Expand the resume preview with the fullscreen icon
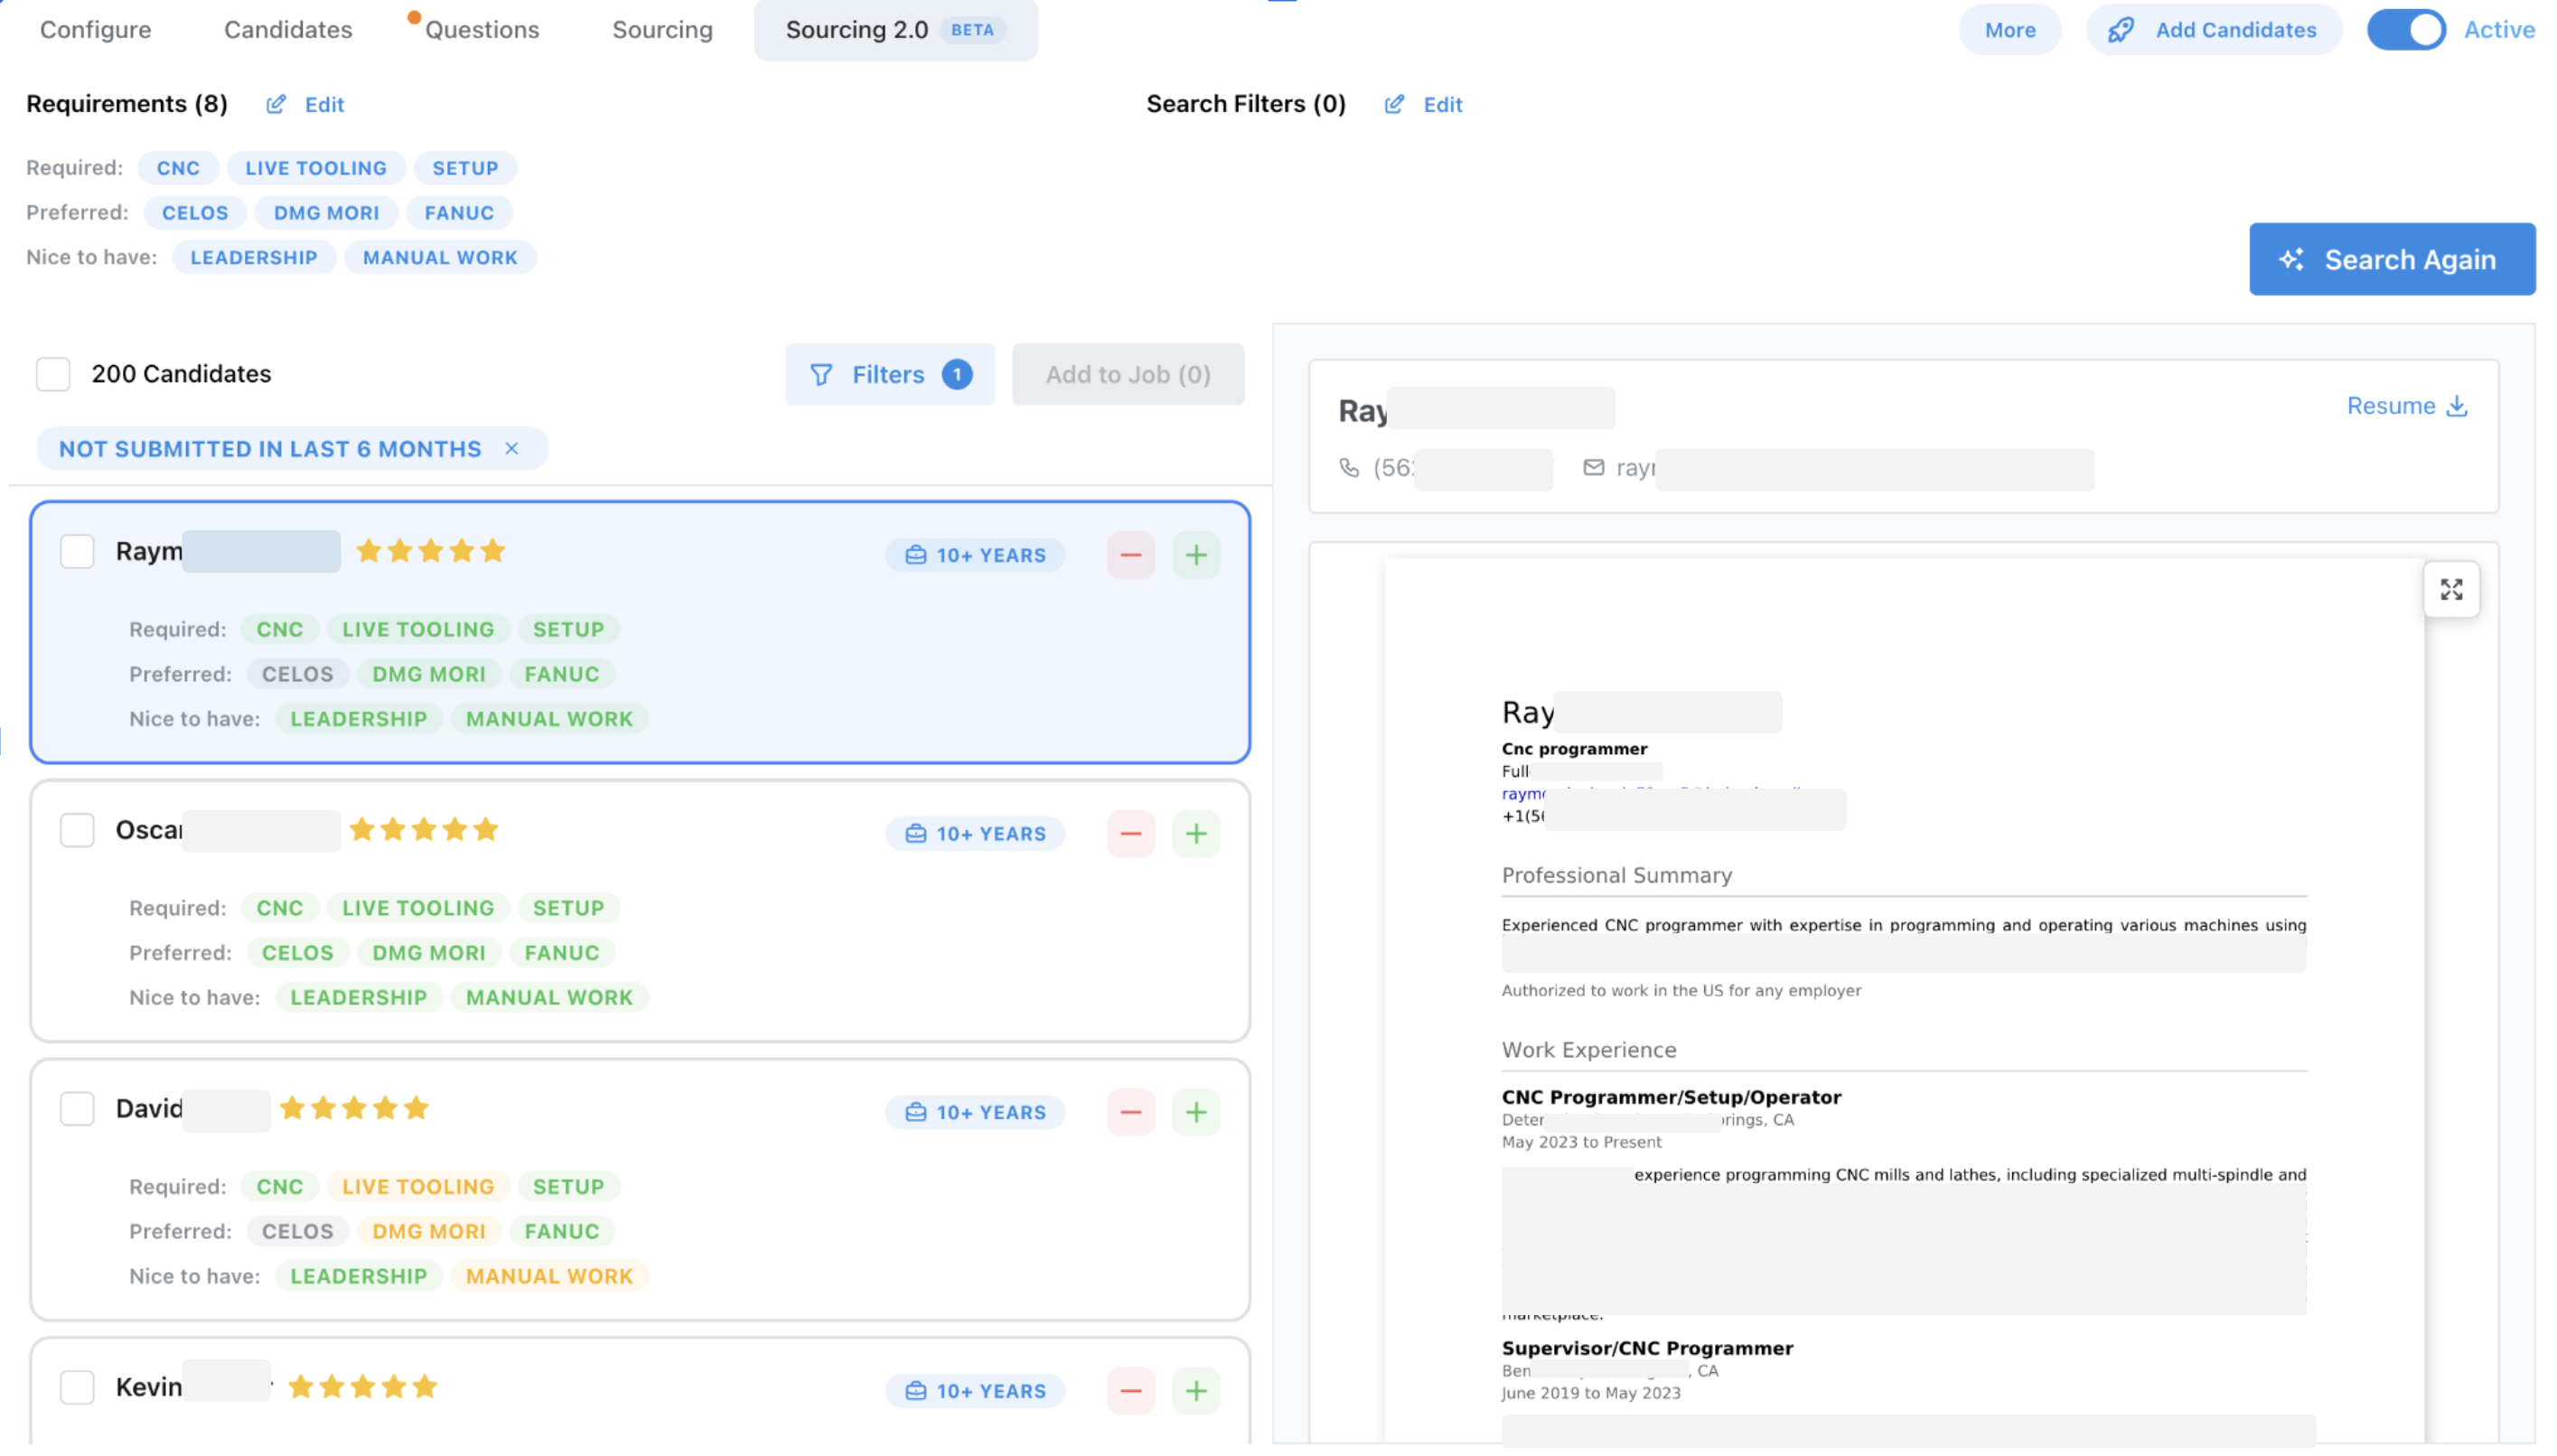2557x1456 pixels. point(2452,590)
